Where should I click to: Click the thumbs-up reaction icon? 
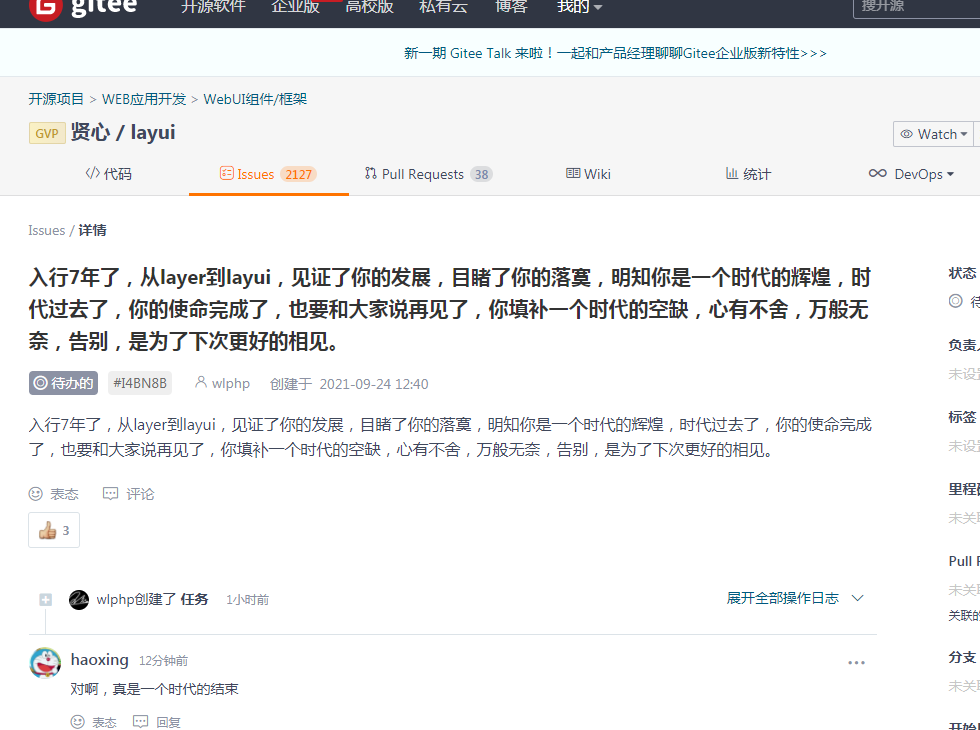click(47, 531)
